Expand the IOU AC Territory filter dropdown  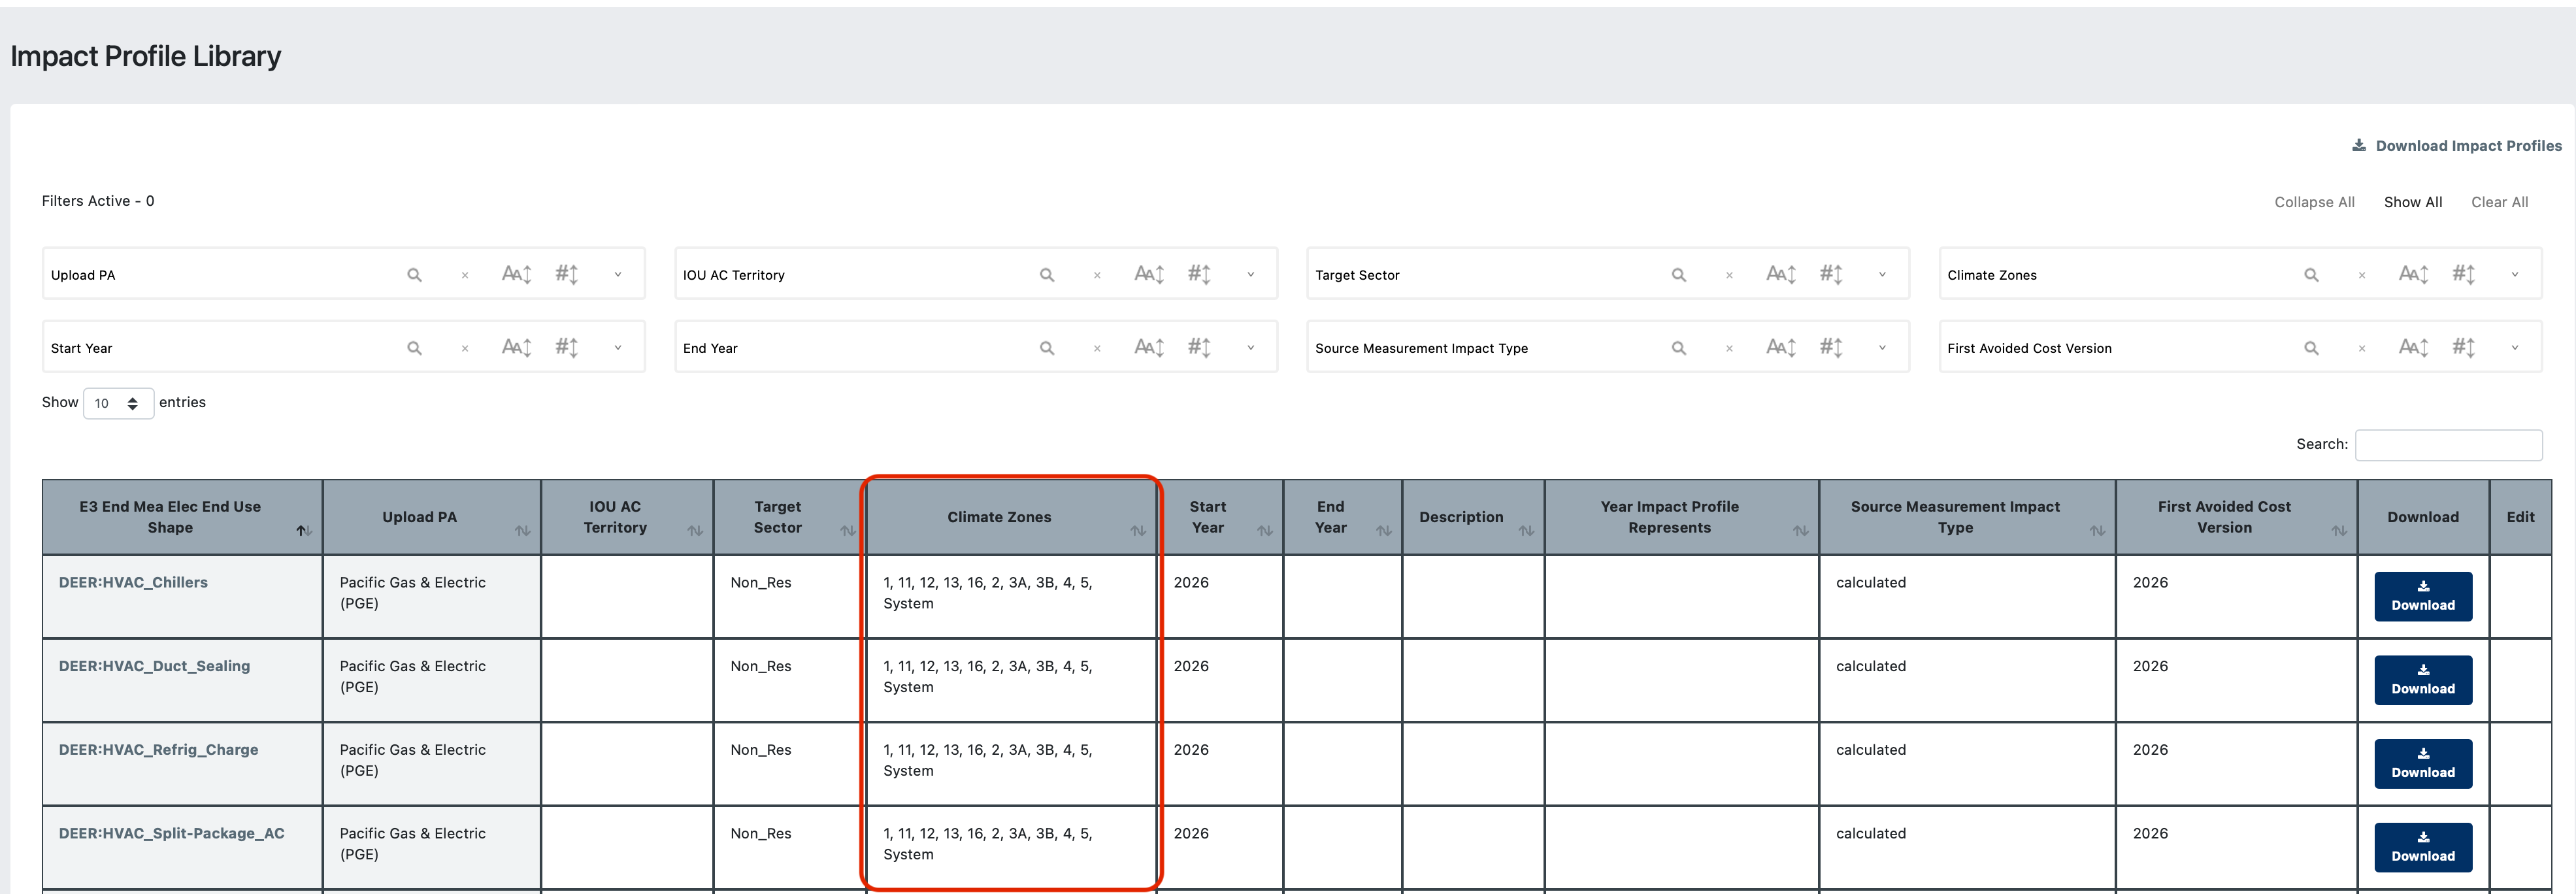pyautogui.click(x=1250, y=275)
